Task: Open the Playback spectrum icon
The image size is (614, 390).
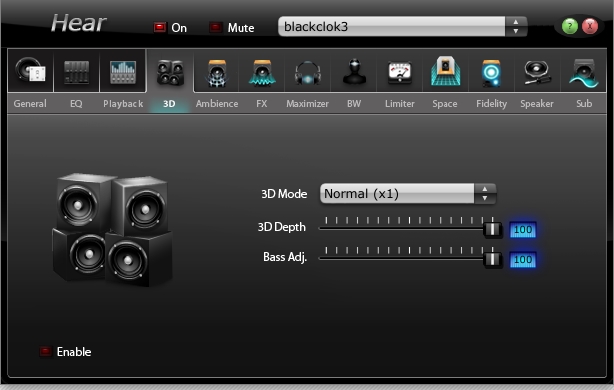Action: [x=123, y=72]
